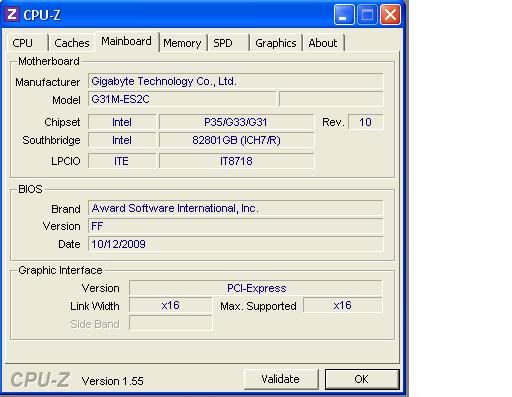Click the Manufacturer field Gigabyte Technology Co., Ltd.

pos(236,81)
